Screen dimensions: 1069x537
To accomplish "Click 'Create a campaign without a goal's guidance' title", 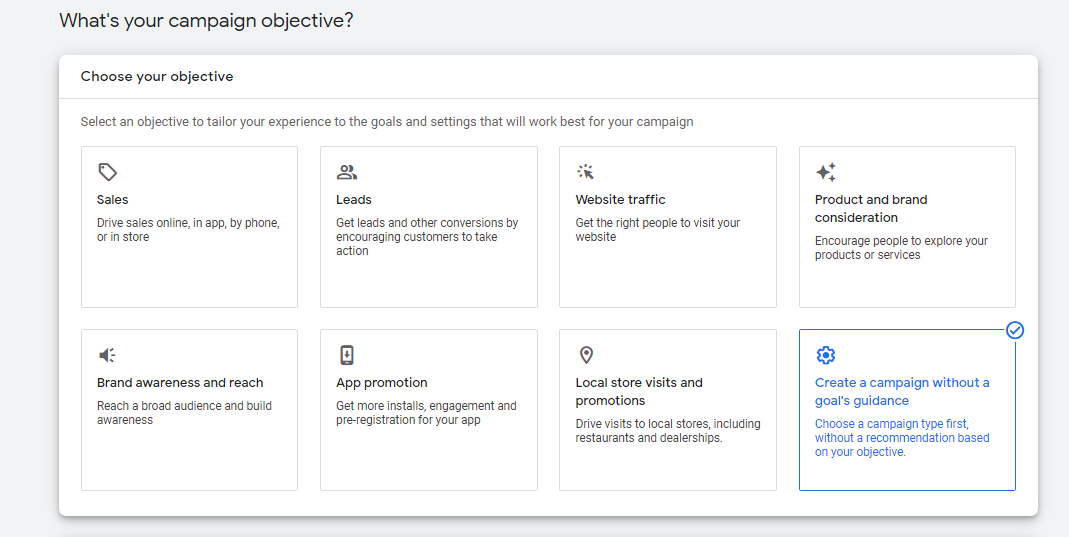I will (901, 391).
